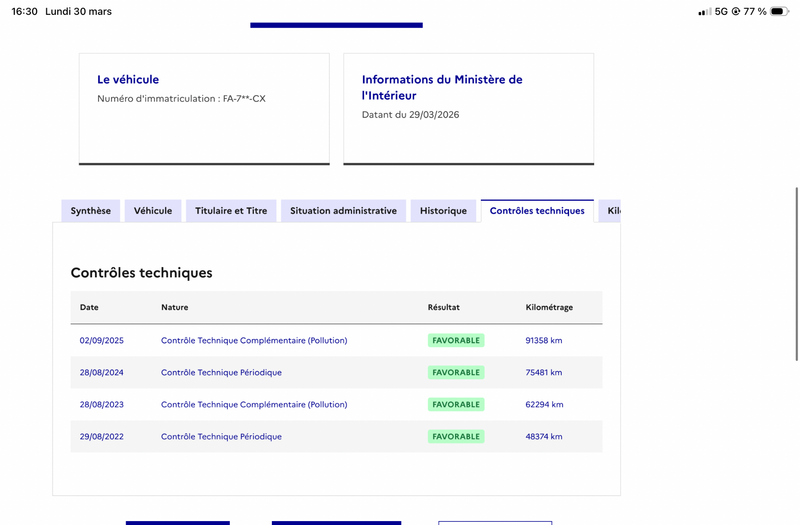Select the FAVORABLE badge for 28/08/2023
The width and height of the screenshot is (800, 525).
(456, 405)
